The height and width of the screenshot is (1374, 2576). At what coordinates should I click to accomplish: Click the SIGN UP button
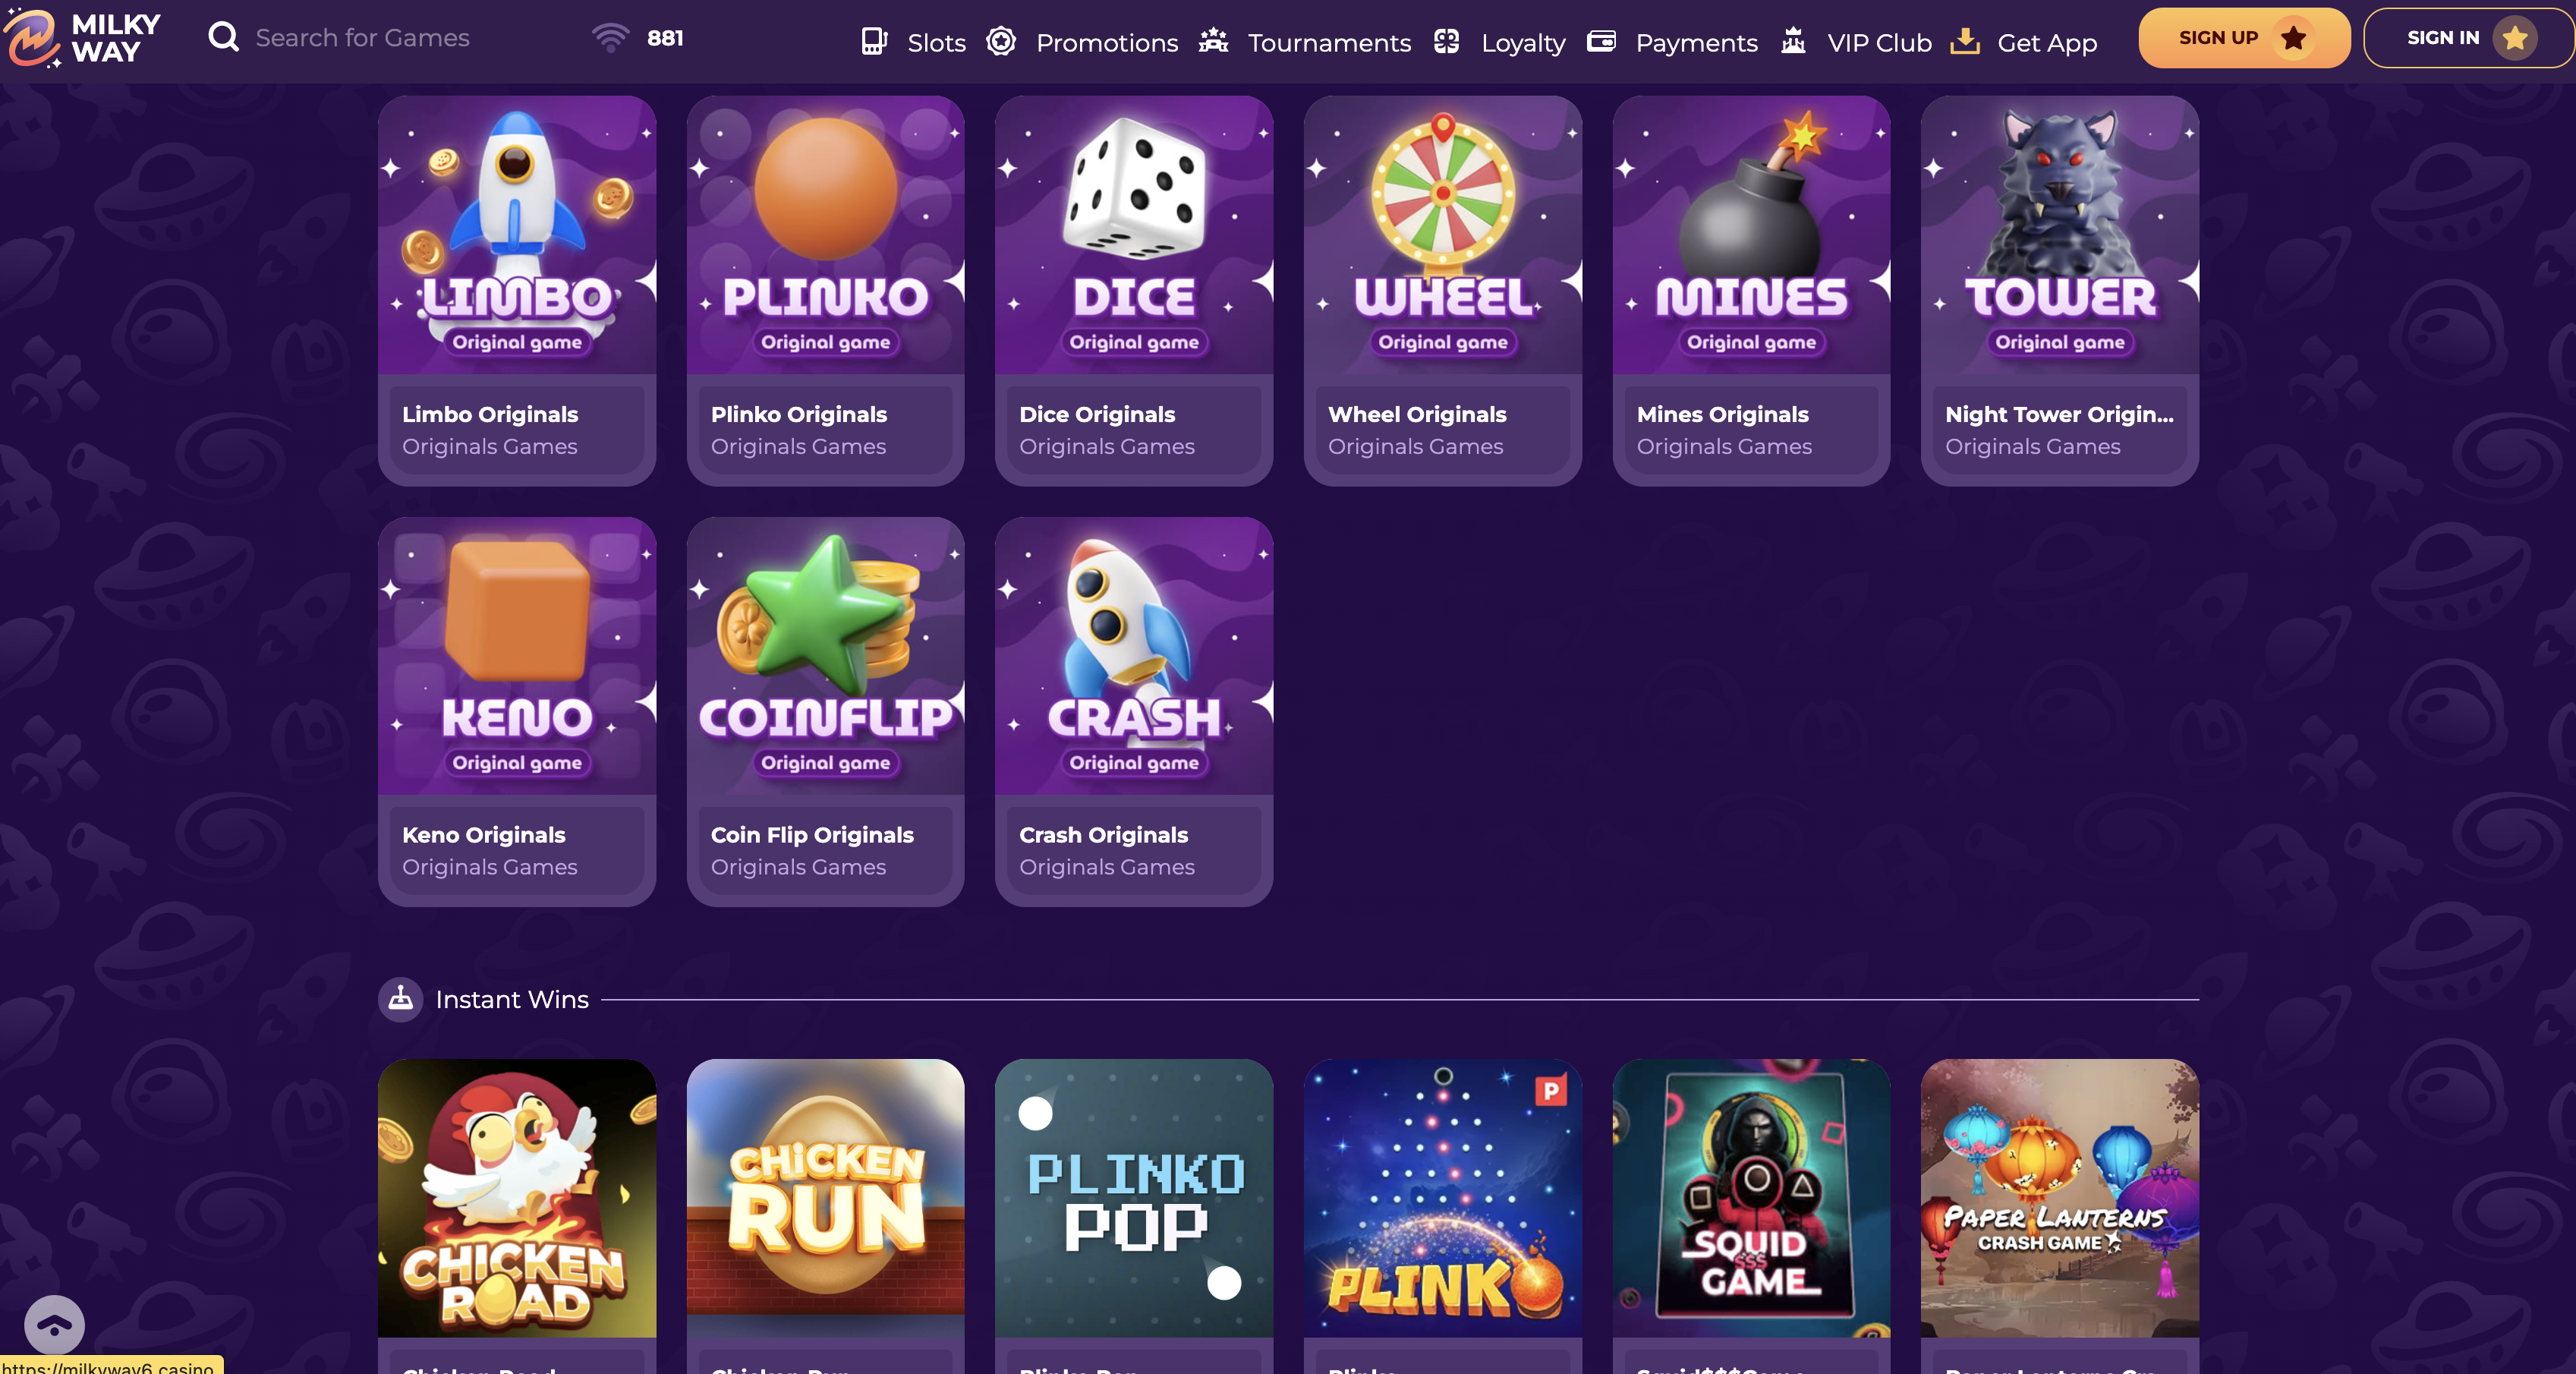(x=2244, y=38)
